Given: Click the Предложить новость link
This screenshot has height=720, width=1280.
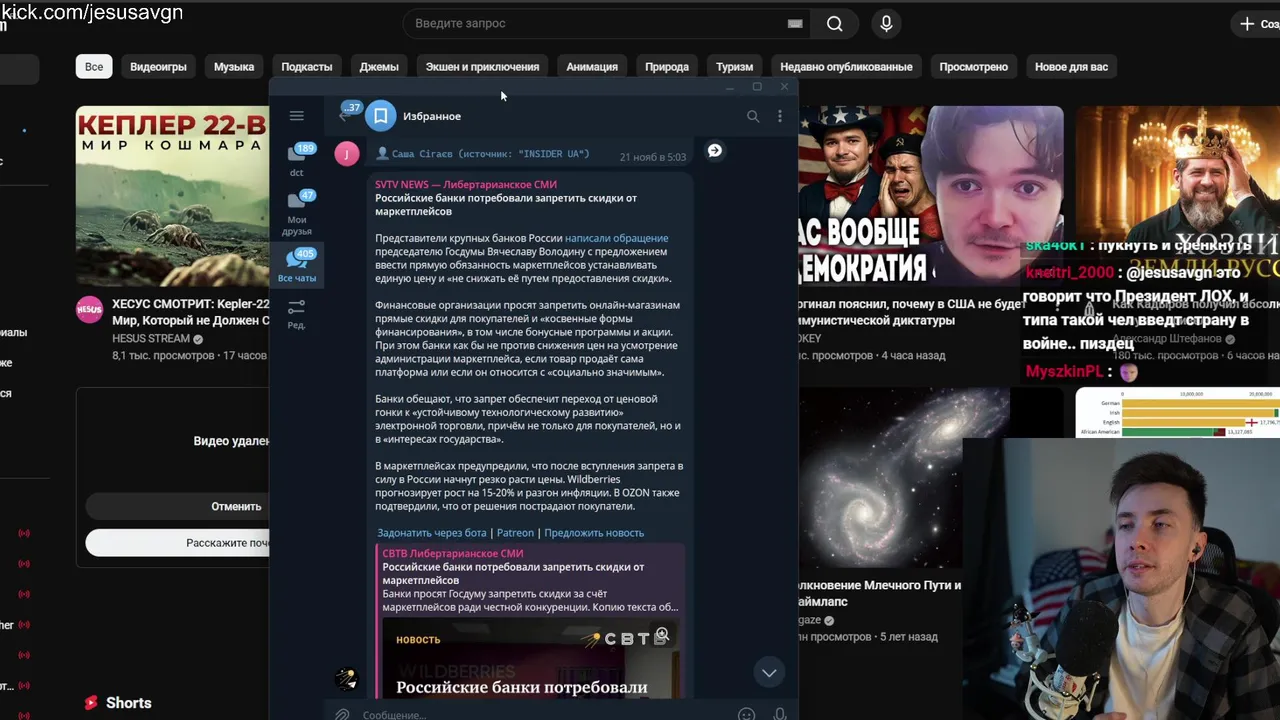Looking at the screenshot, I should [594, 533].
